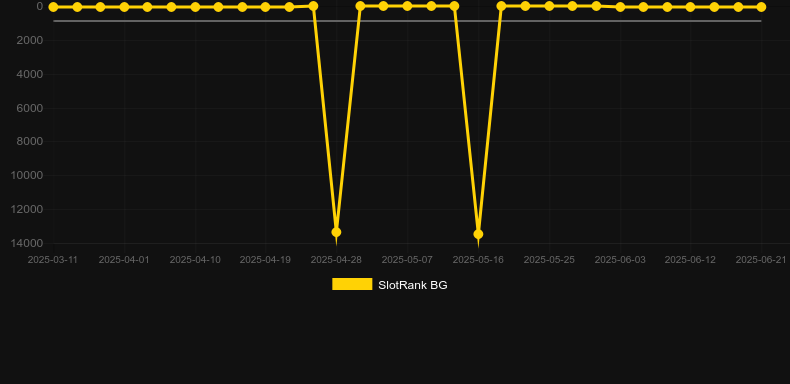Click the data point above 2025-04-01
This screenshot has width=790, height=384.
pyautogui.click(x=124, y=7)
